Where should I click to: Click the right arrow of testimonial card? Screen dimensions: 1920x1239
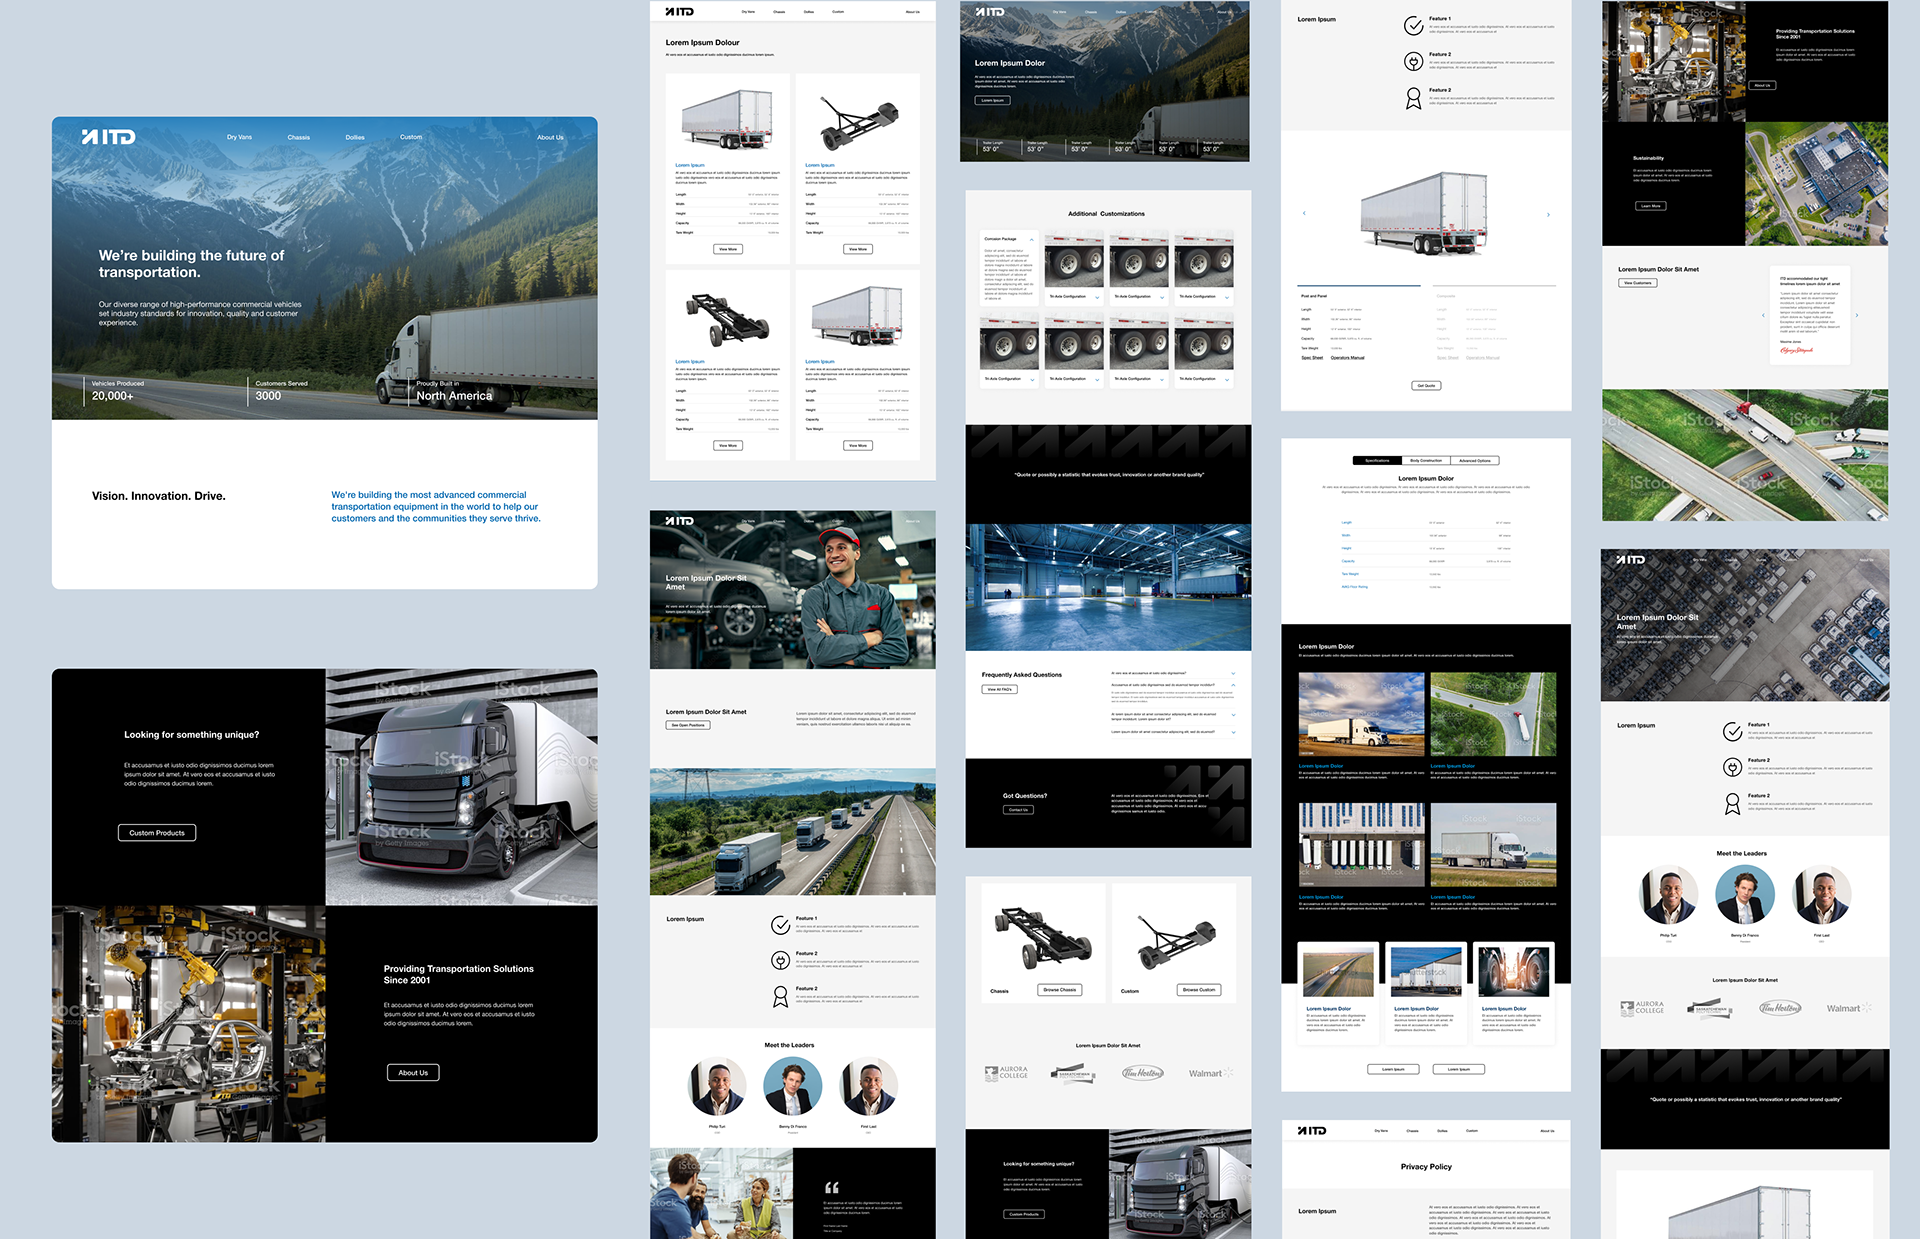1857,315
